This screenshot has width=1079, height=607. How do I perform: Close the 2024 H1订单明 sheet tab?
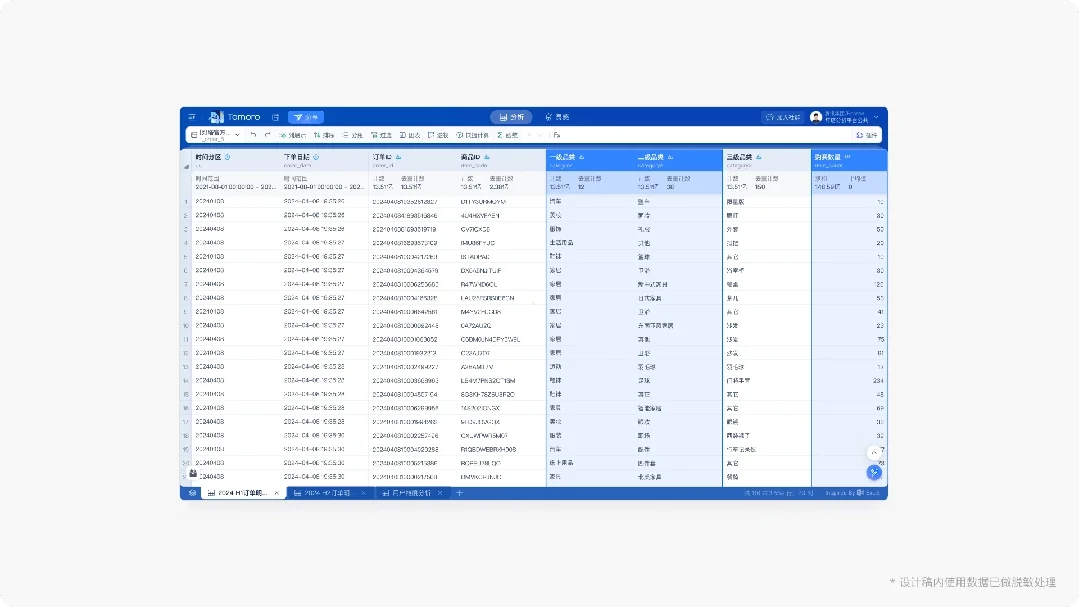[x=277, y=493]
